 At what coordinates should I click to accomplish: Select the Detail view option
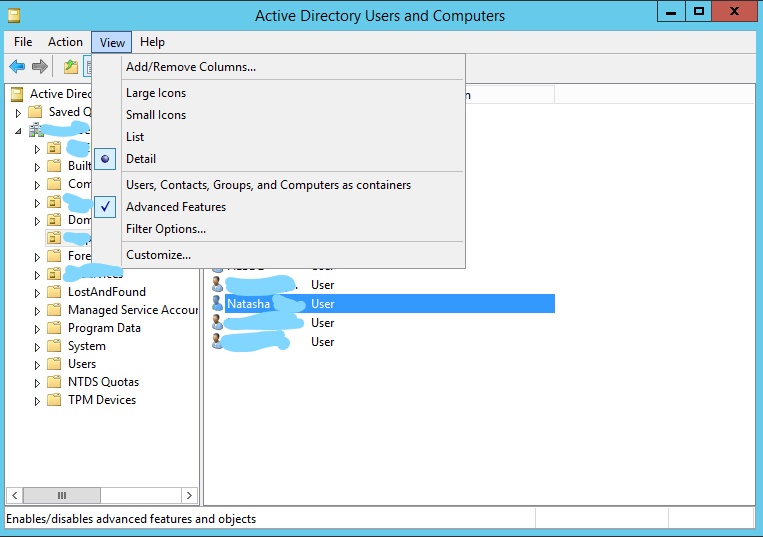point(141,159)
